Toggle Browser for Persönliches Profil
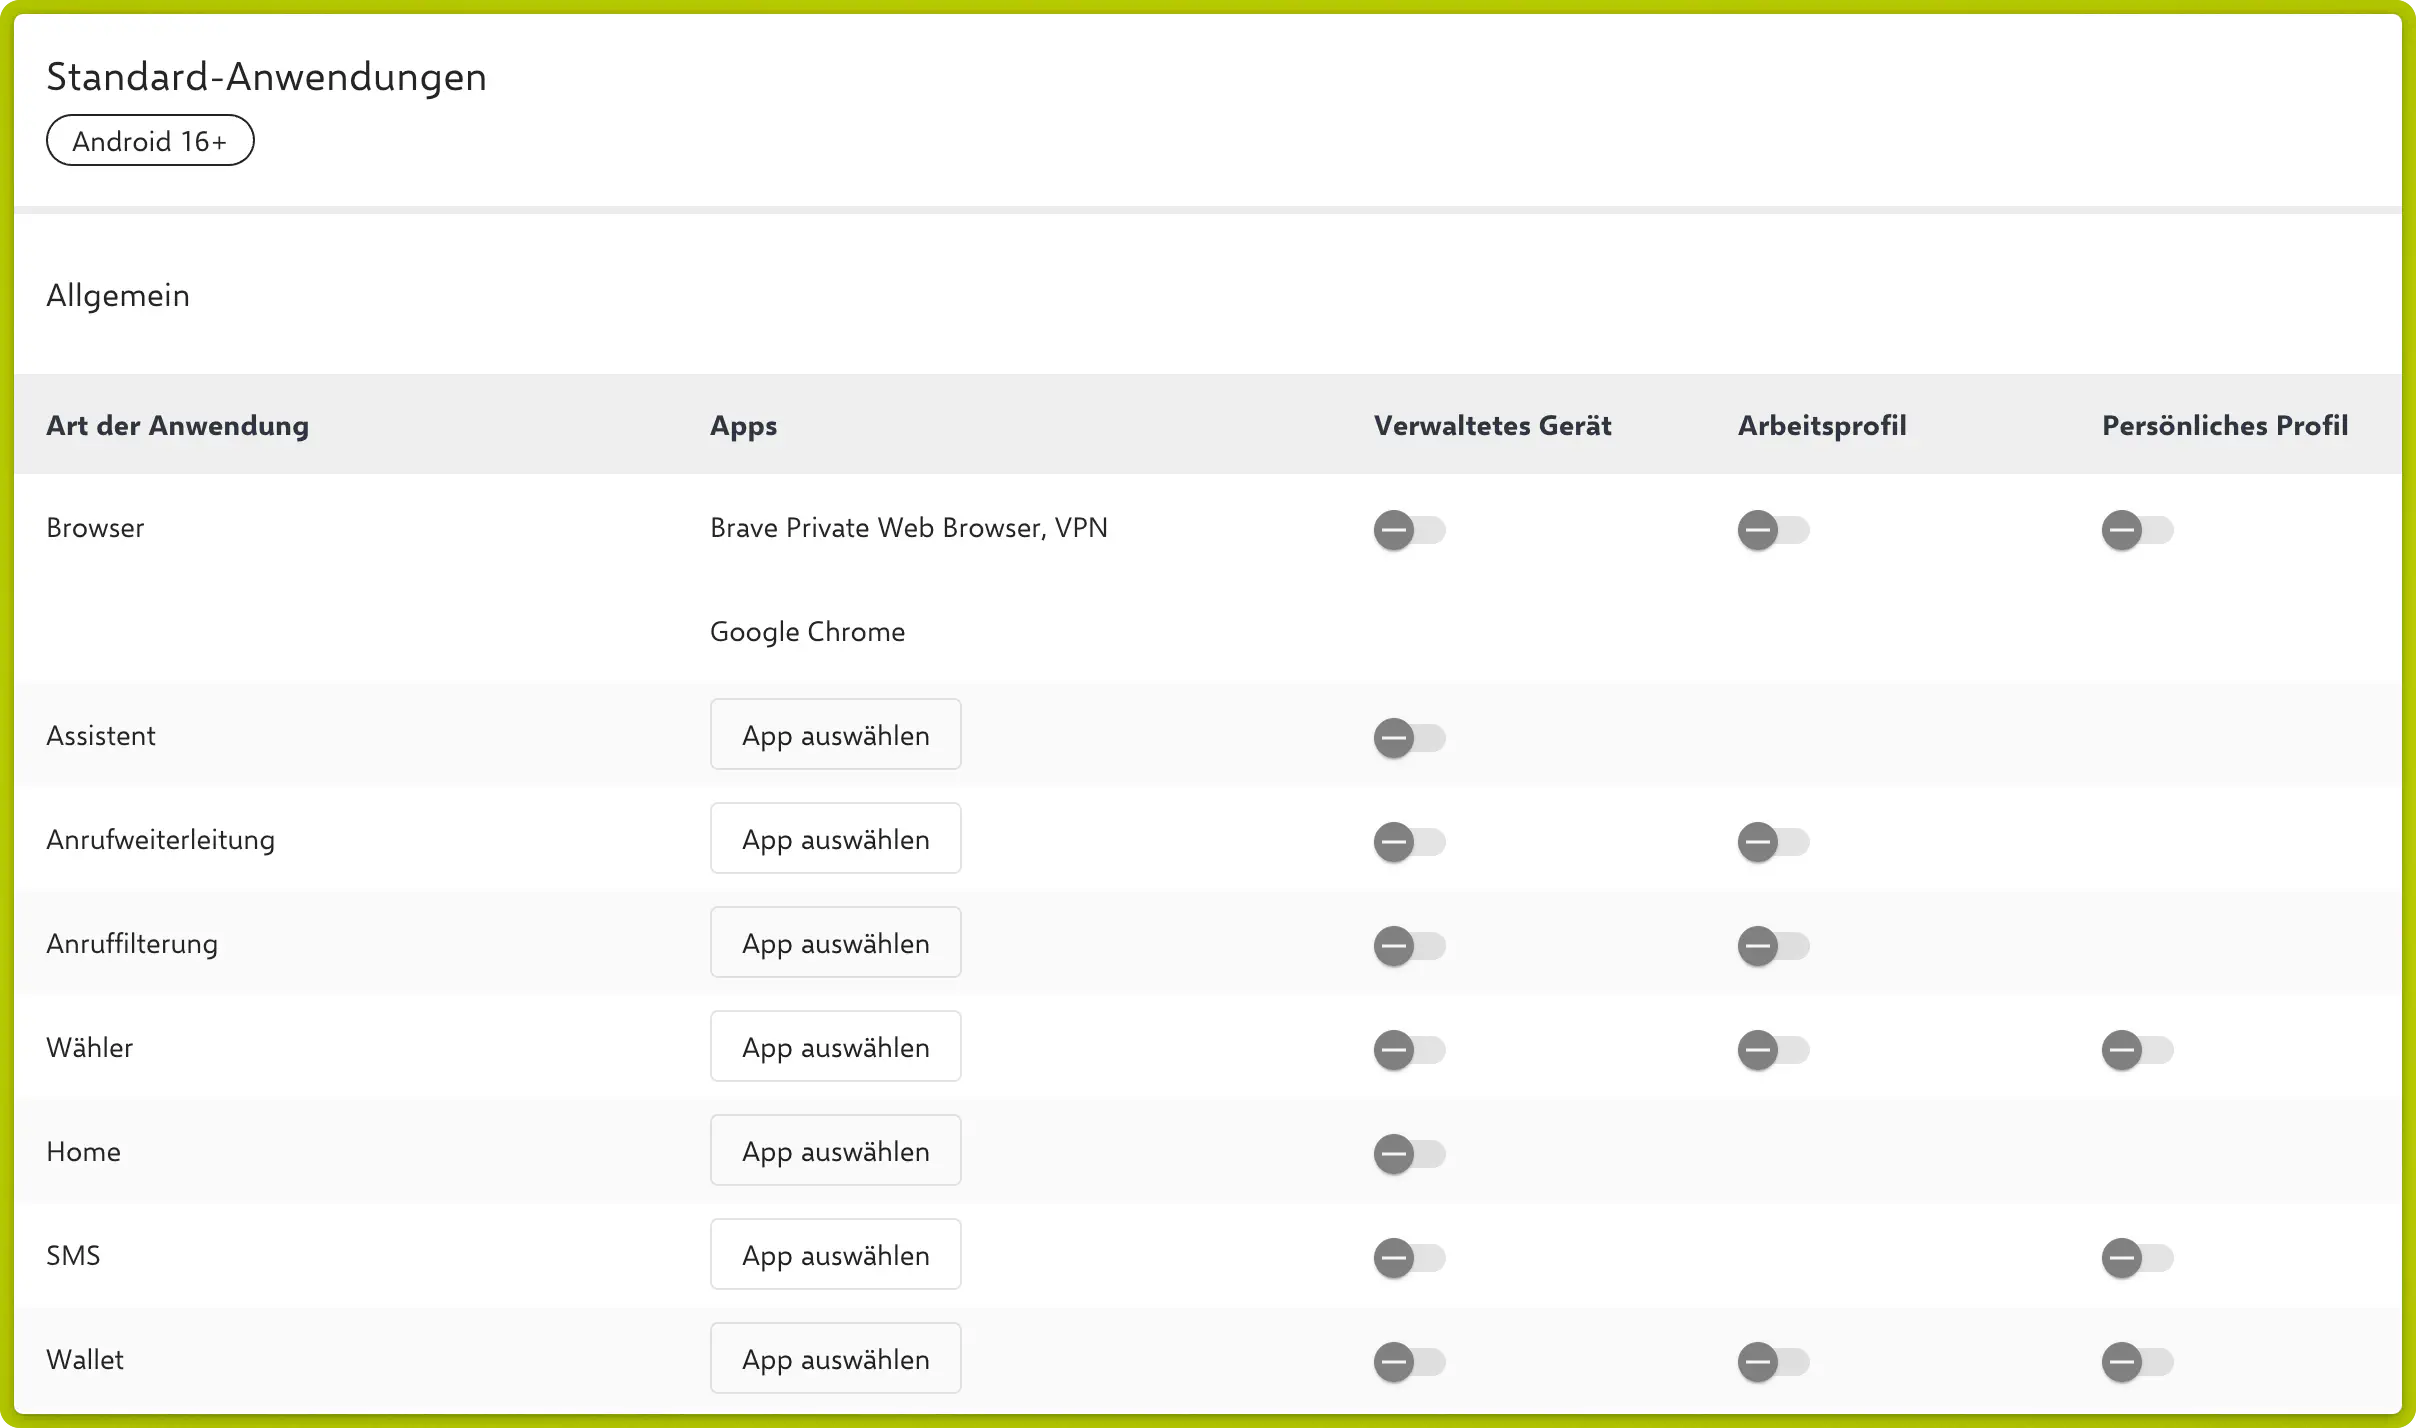This screenshot has height=1428, width=2416. click(x=2137, y=530)
